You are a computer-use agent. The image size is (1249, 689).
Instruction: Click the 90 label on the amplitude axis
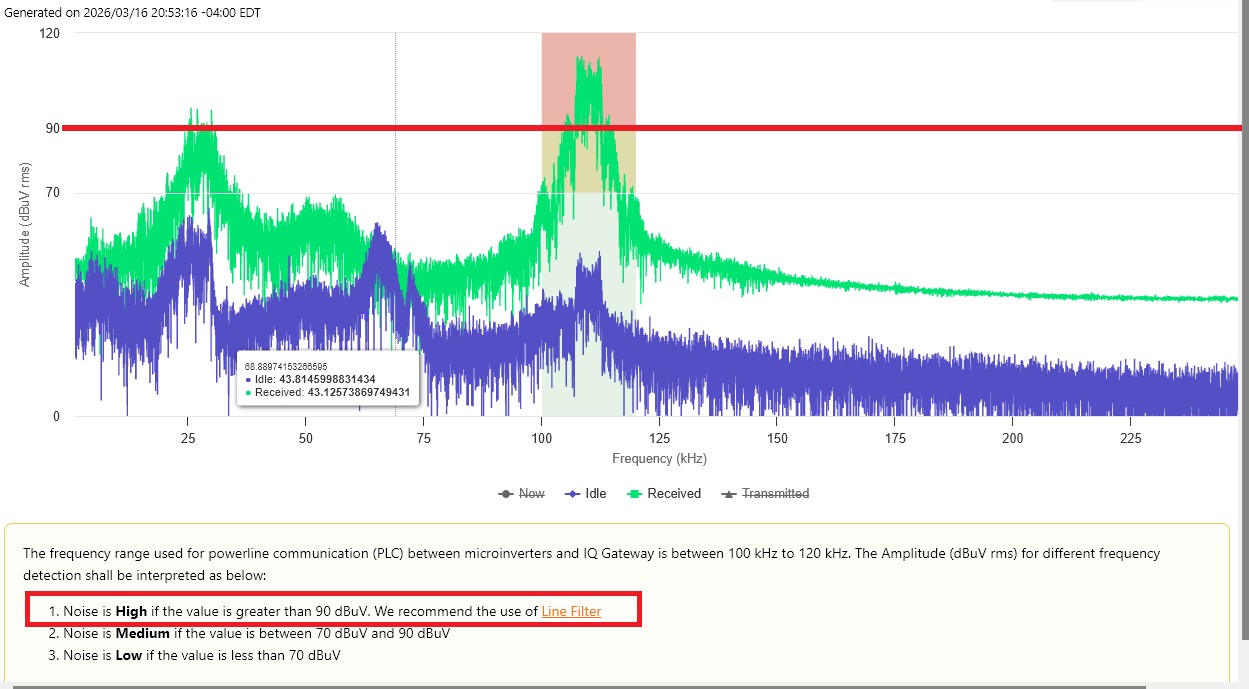coord(52,128)
